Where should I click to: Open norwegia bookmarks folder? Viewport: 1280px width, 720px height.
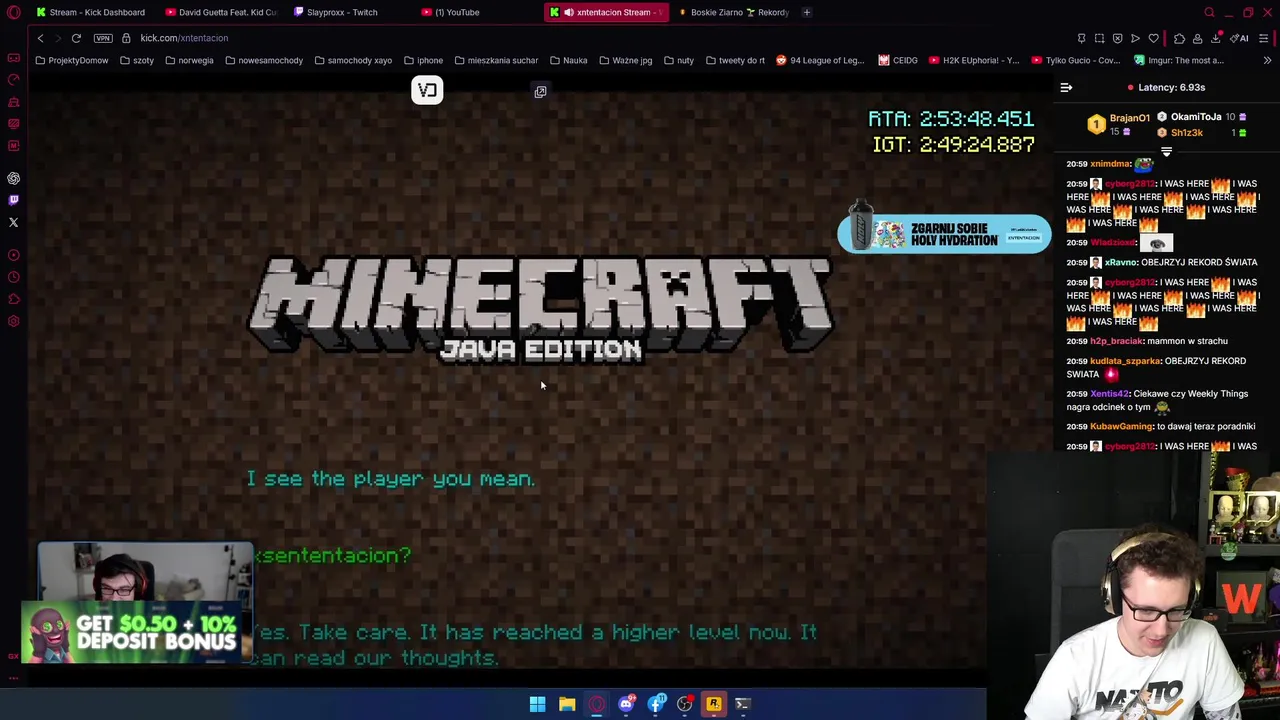[189, 60]
